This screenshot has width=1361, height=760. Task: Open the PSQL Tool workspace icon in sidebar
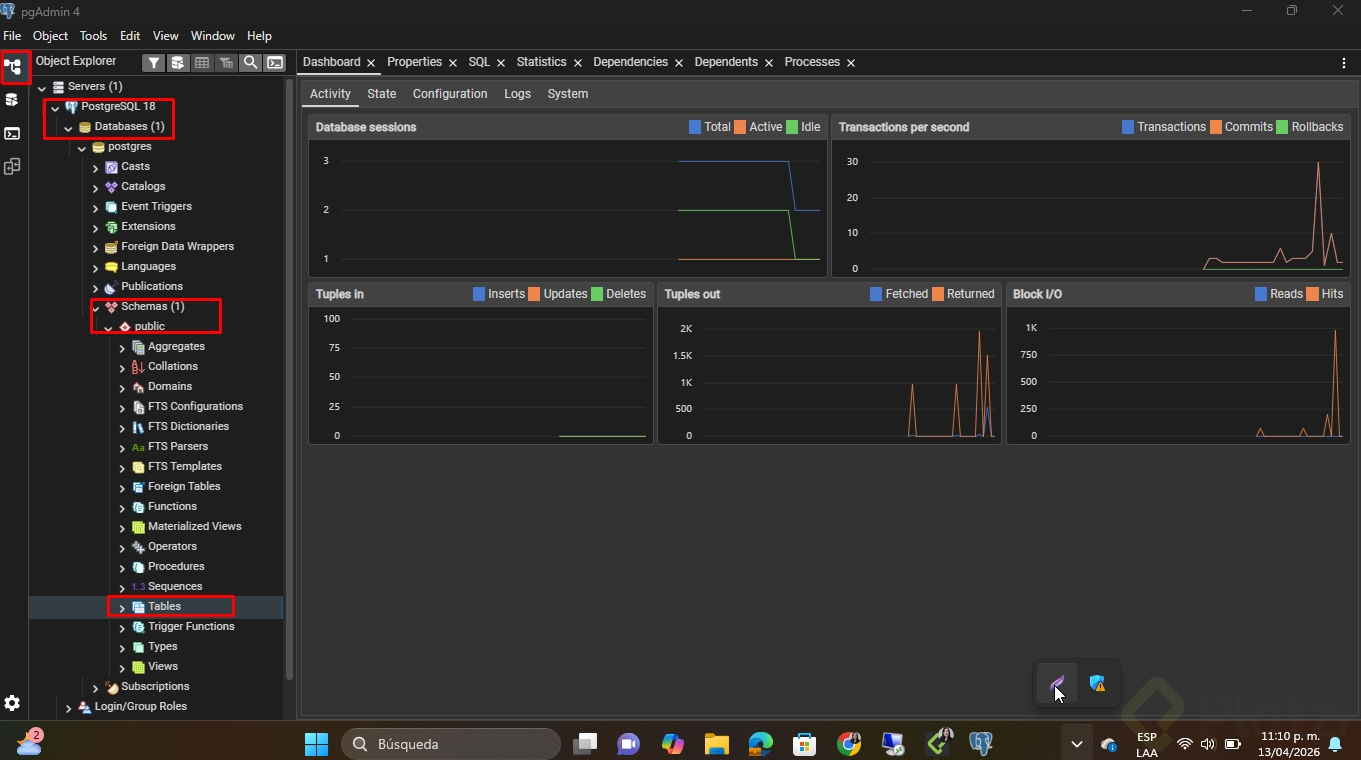pyautogui.click(x=12, y=133)
